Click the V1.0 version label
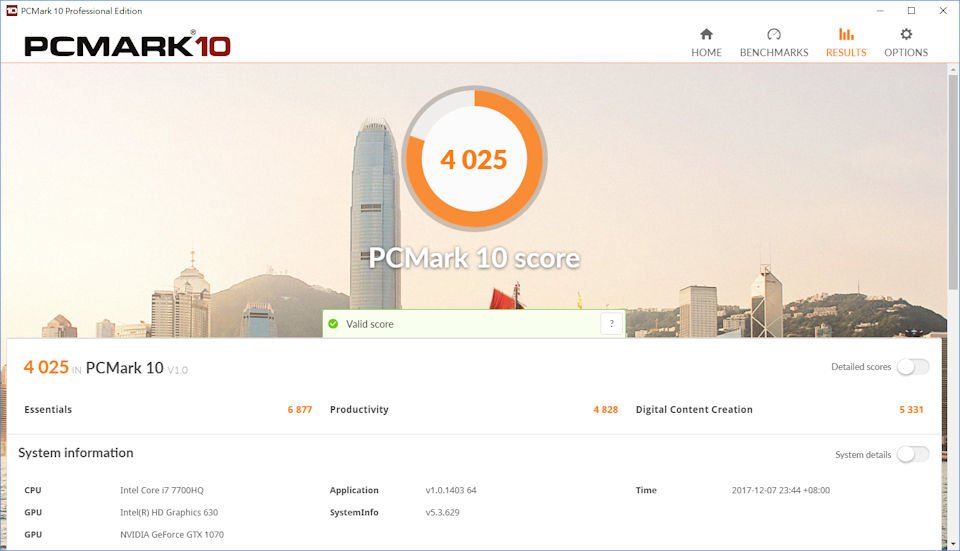 178,370
